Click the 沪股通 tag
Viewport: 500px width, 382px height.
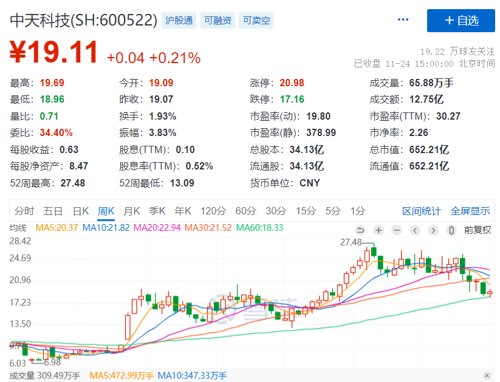pyautogui.click(x=179, y=21)
